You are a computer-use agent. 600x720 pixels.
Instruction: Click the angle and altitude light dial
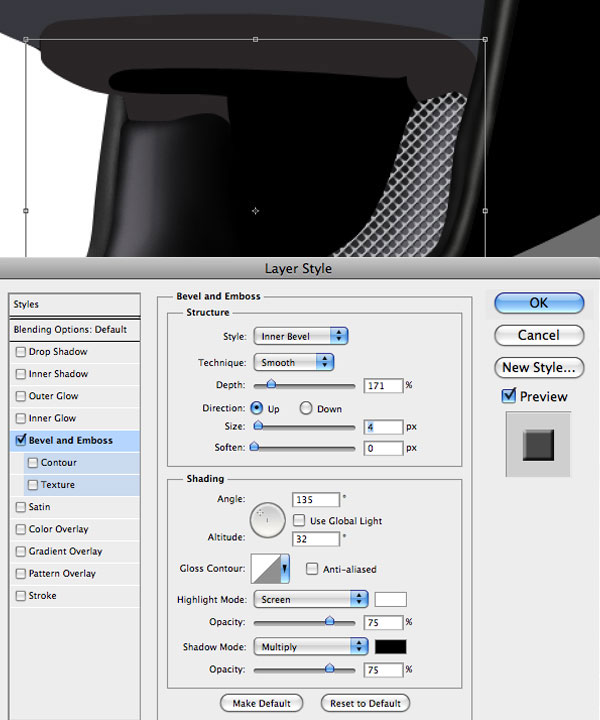coord(268,520)
